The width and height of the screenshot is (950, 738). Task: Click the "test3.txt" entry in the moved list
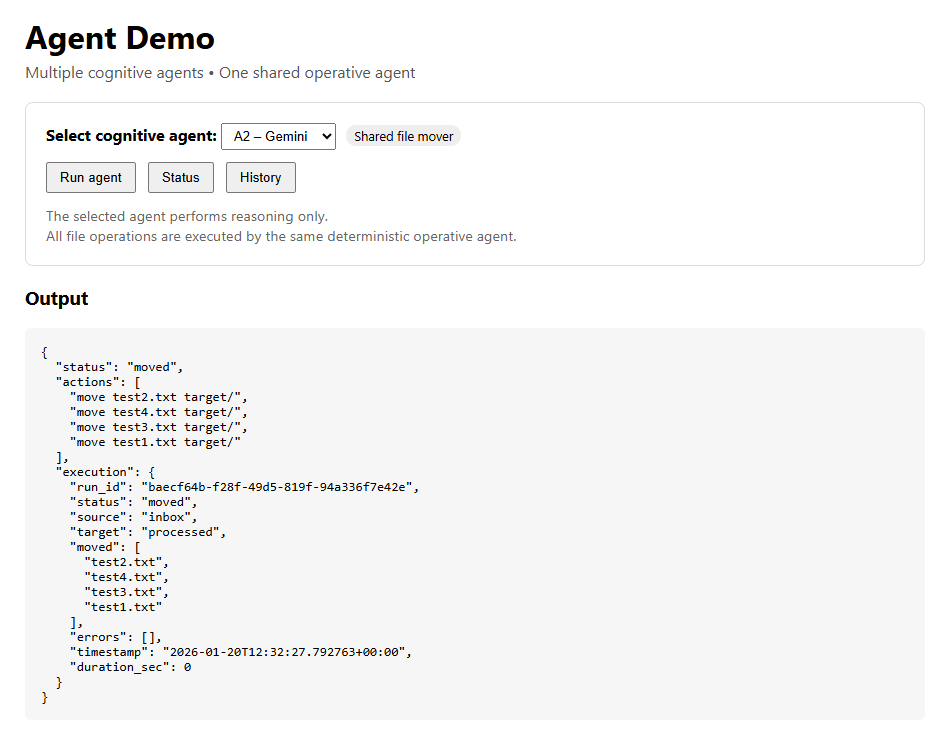tap(126, 592)
